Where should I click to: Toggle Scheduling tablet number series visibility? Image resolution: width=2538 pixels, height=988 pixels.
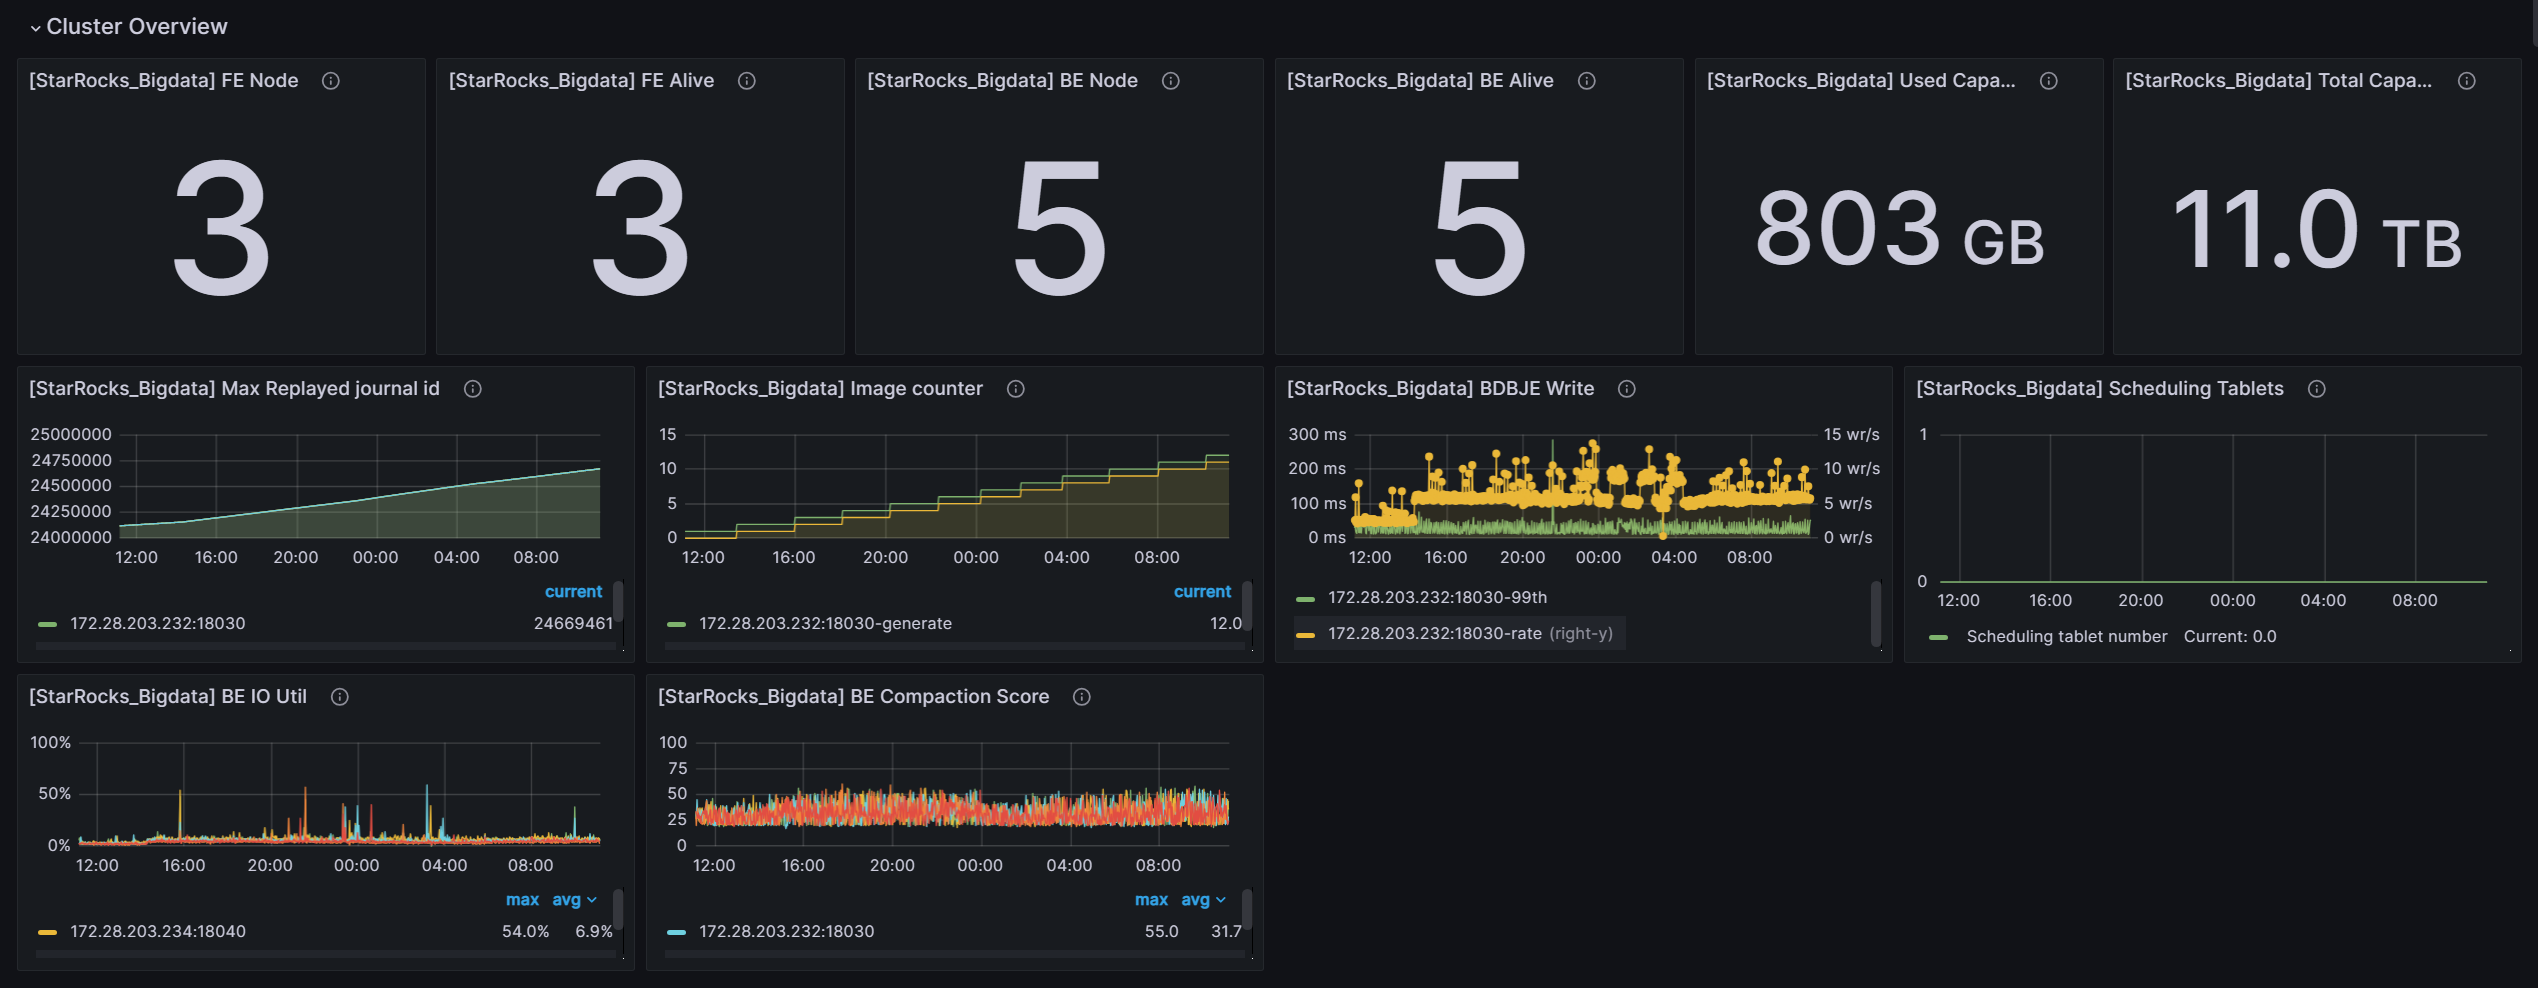click(x=2067, y=637)
